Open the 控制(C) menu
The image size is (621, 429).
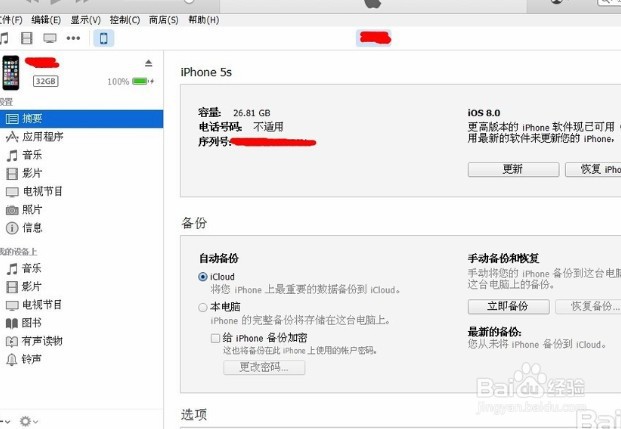coord(125,20)
